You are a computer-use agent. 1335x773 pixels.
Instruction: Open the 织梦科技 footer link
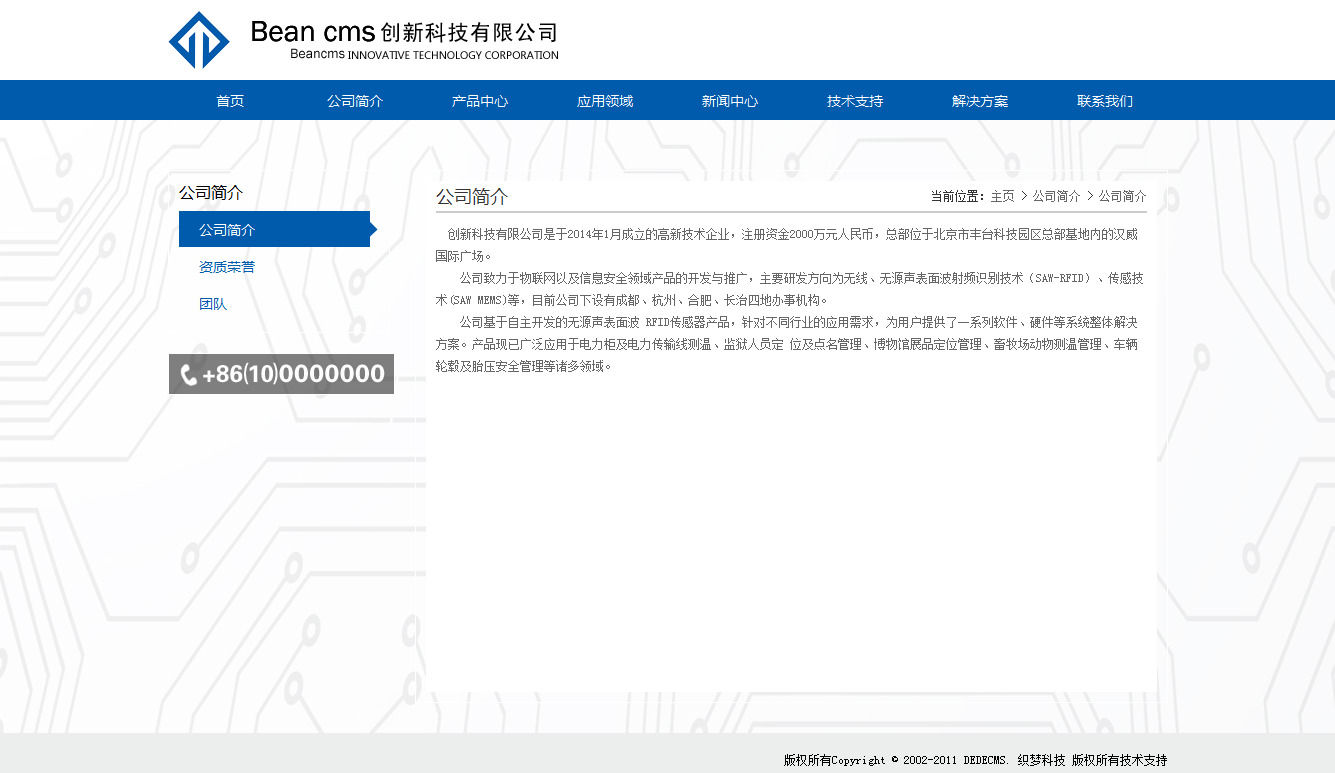pyautogui.click(x=1041, y=760)
